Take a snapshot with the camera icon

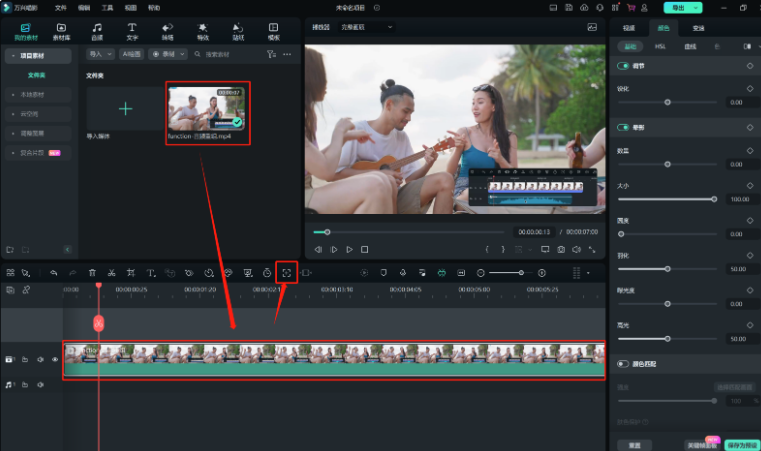561,249
